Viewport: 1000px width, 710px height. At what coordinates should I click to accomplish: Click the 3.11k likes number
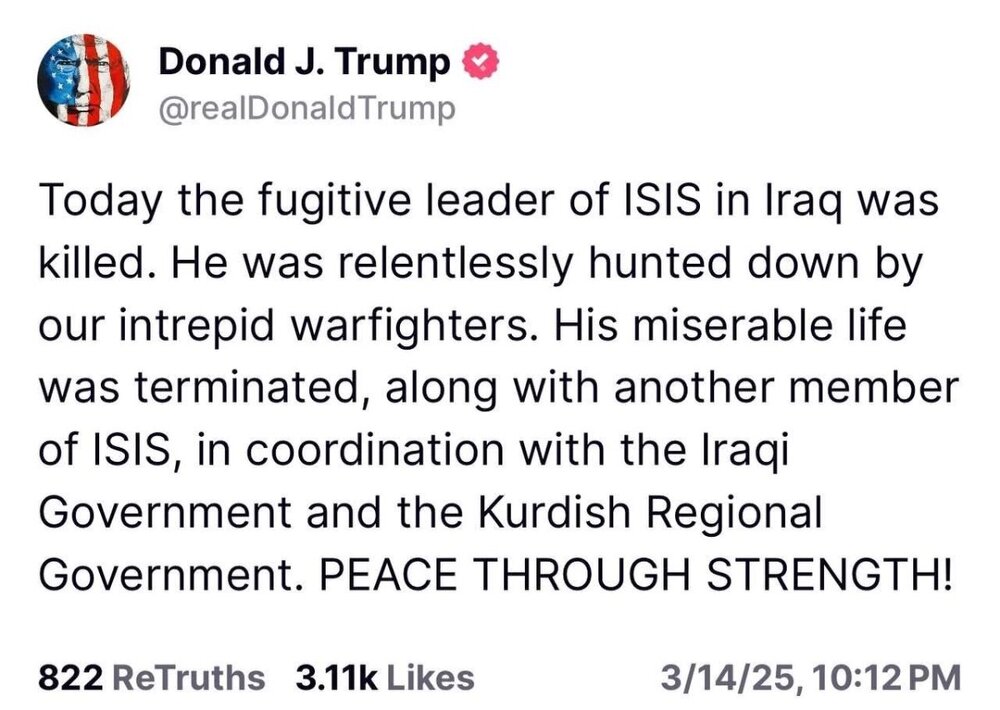pyautogui.click(x=336, y=677)
